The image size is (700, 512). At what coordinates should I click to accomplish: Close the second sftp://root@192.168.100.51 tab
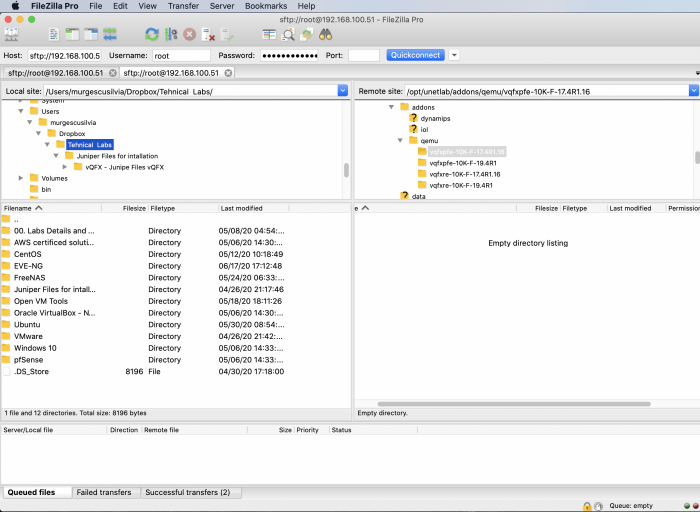pos(228,73)
